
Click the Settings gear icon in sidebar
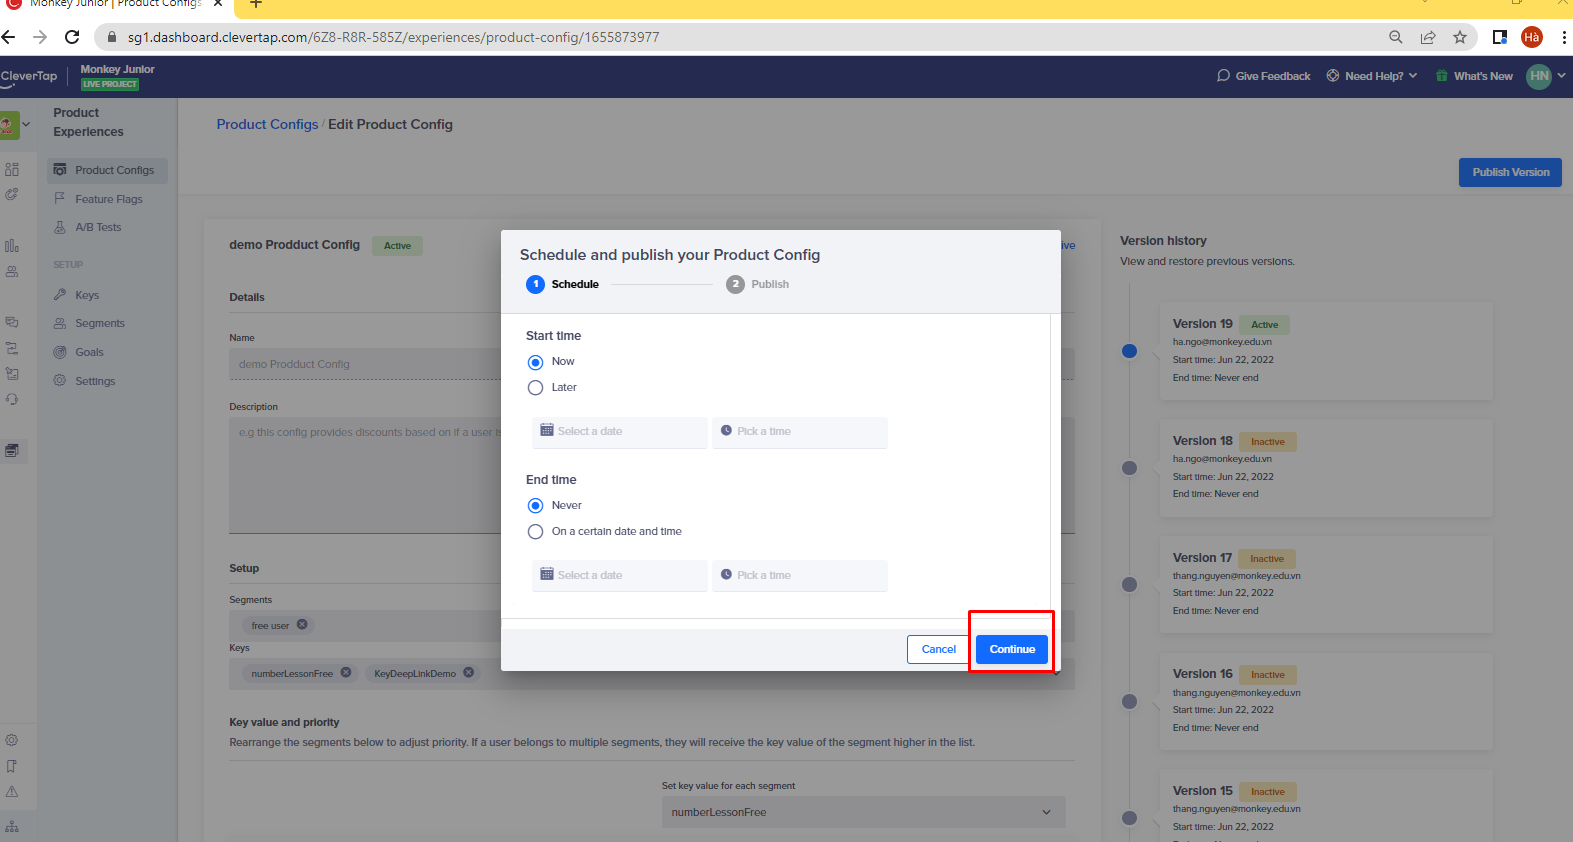click(60, 381)
